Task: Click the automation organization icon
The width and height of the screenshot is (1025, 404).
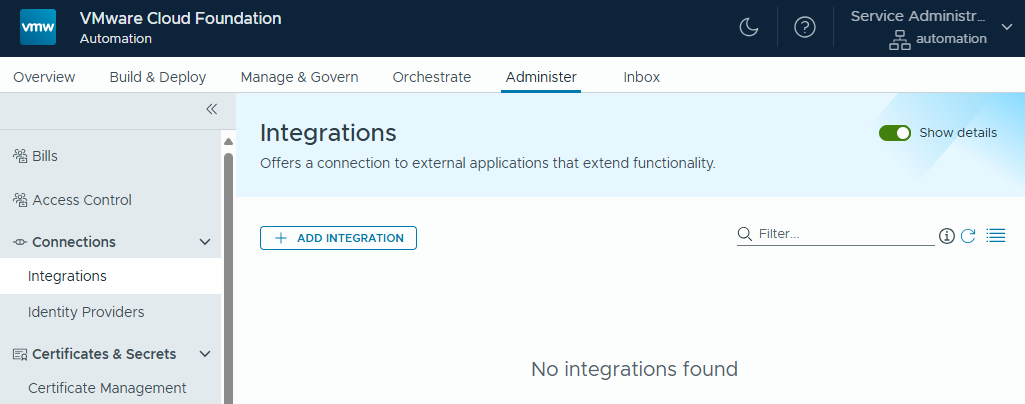Action: (x=900, y=39)
